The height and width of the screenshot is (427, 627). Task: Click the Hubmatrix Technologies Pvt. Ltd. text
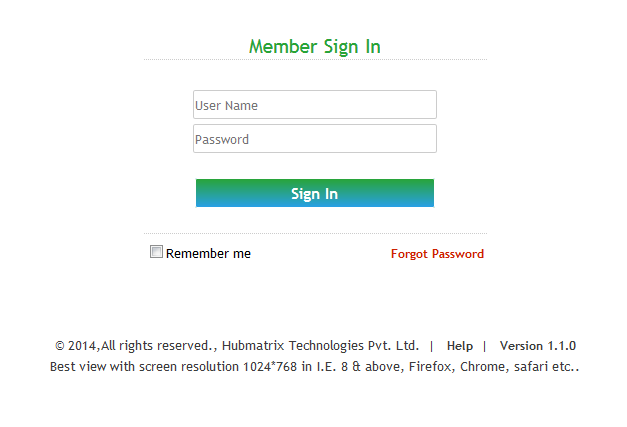click(x=320, y=346)
